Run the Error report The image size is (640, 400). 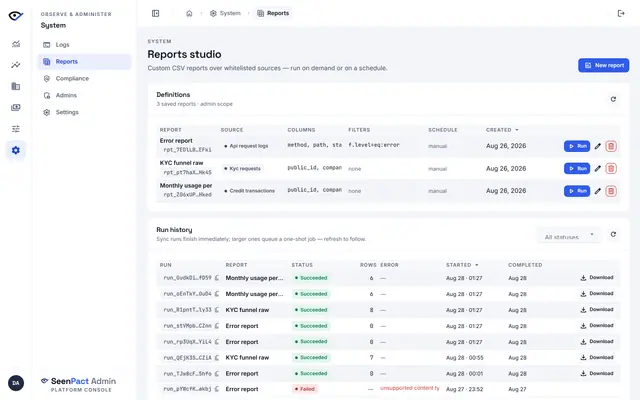pos(577,146)
